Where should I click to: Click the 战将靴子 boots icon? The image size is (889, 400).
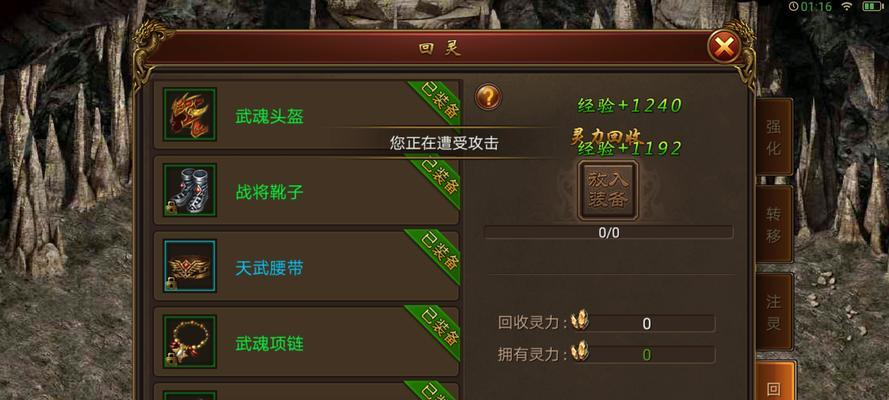(x=189, y=190)
